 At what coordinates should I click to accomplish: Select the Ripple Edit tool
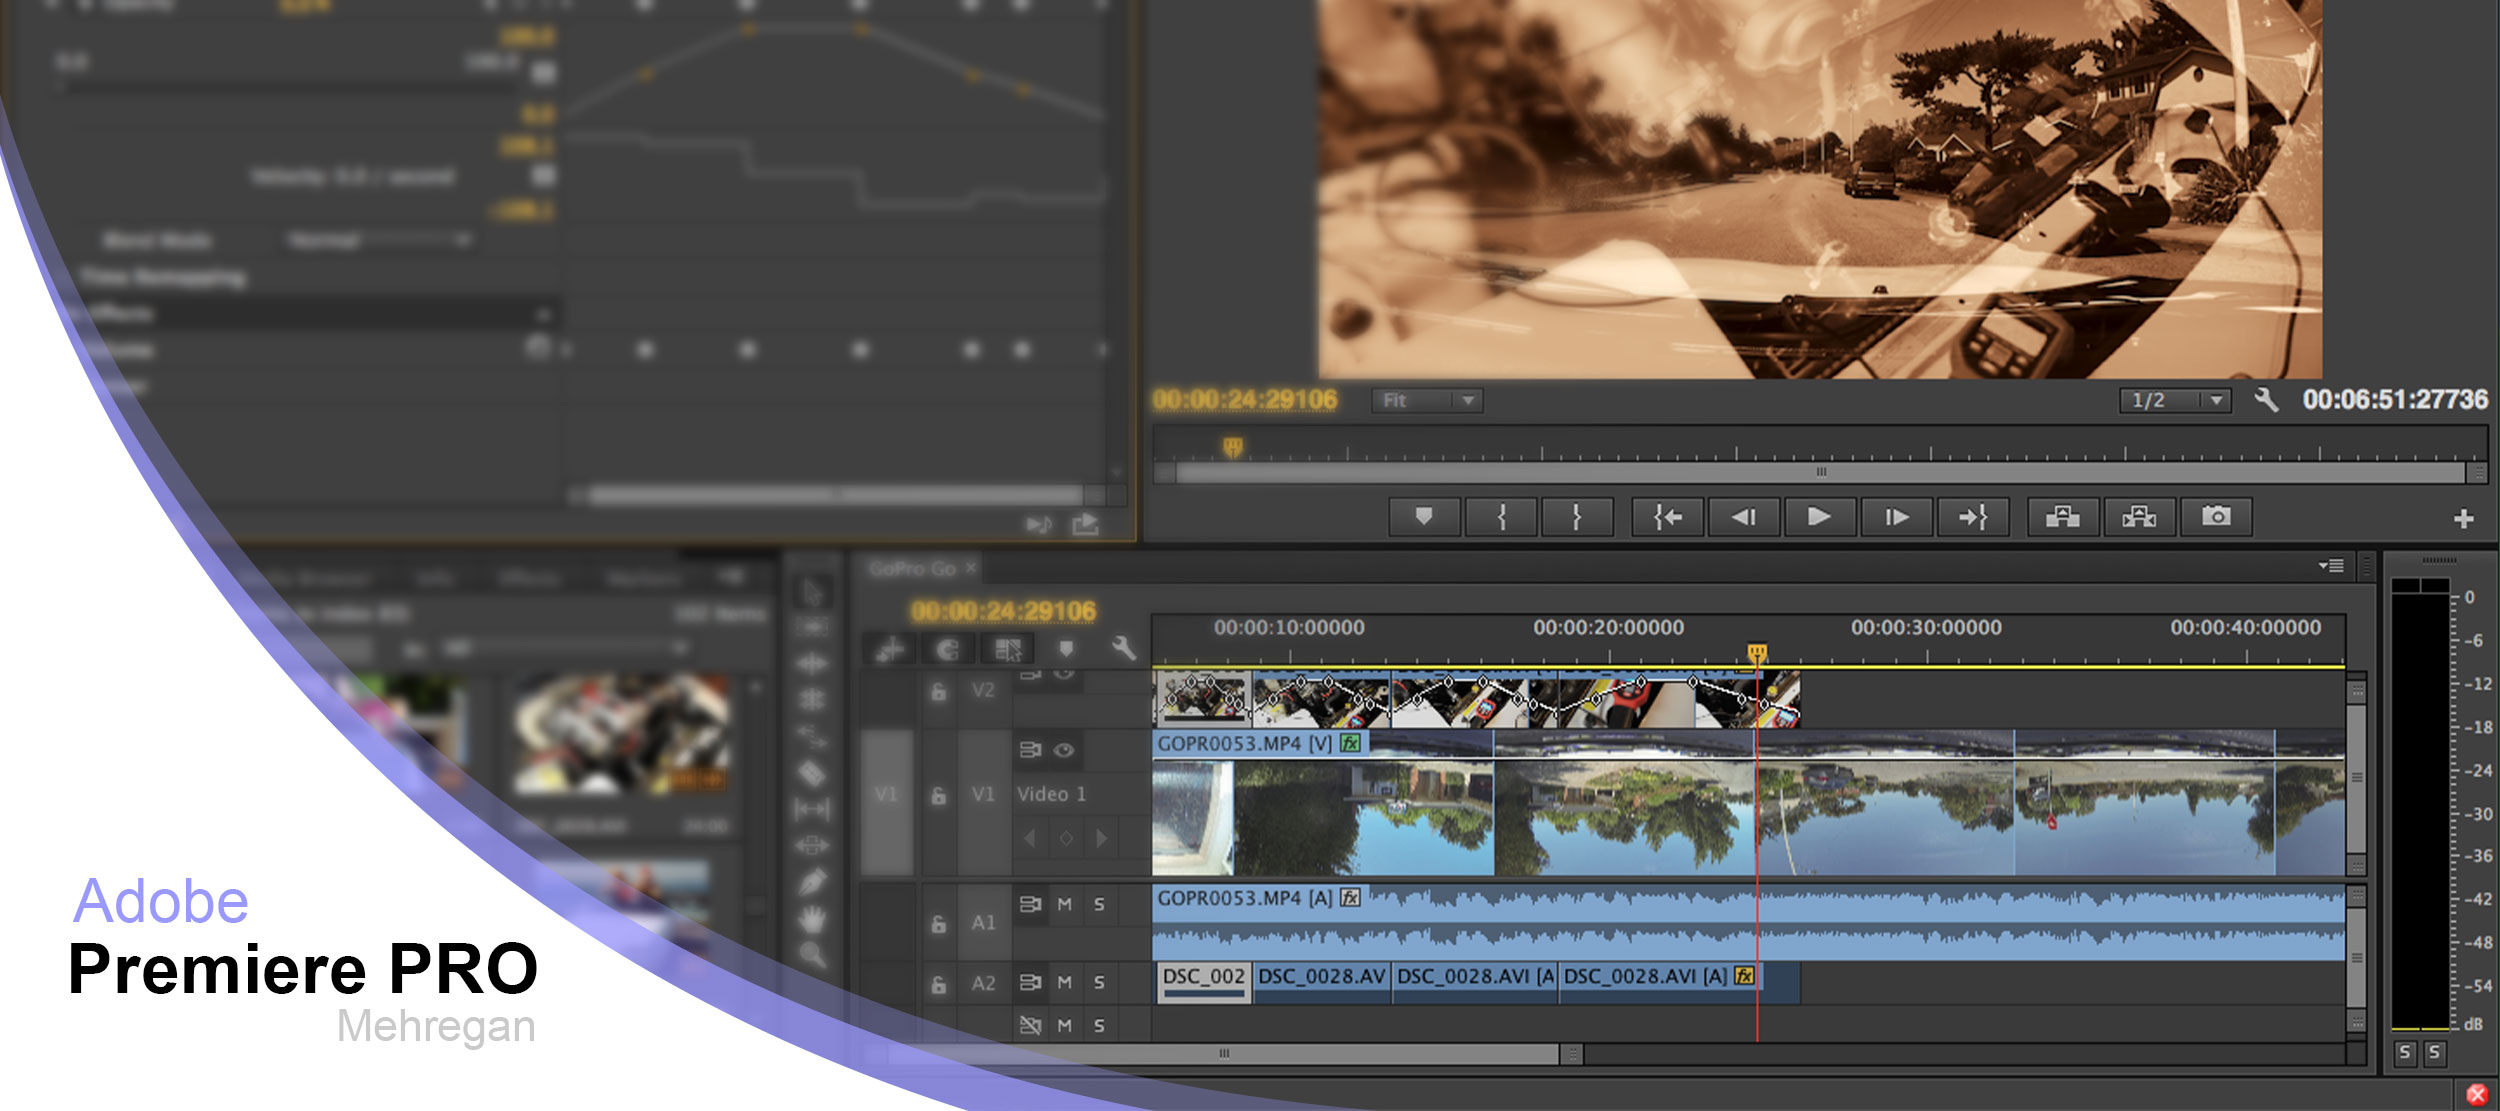[x=812, y=663]
